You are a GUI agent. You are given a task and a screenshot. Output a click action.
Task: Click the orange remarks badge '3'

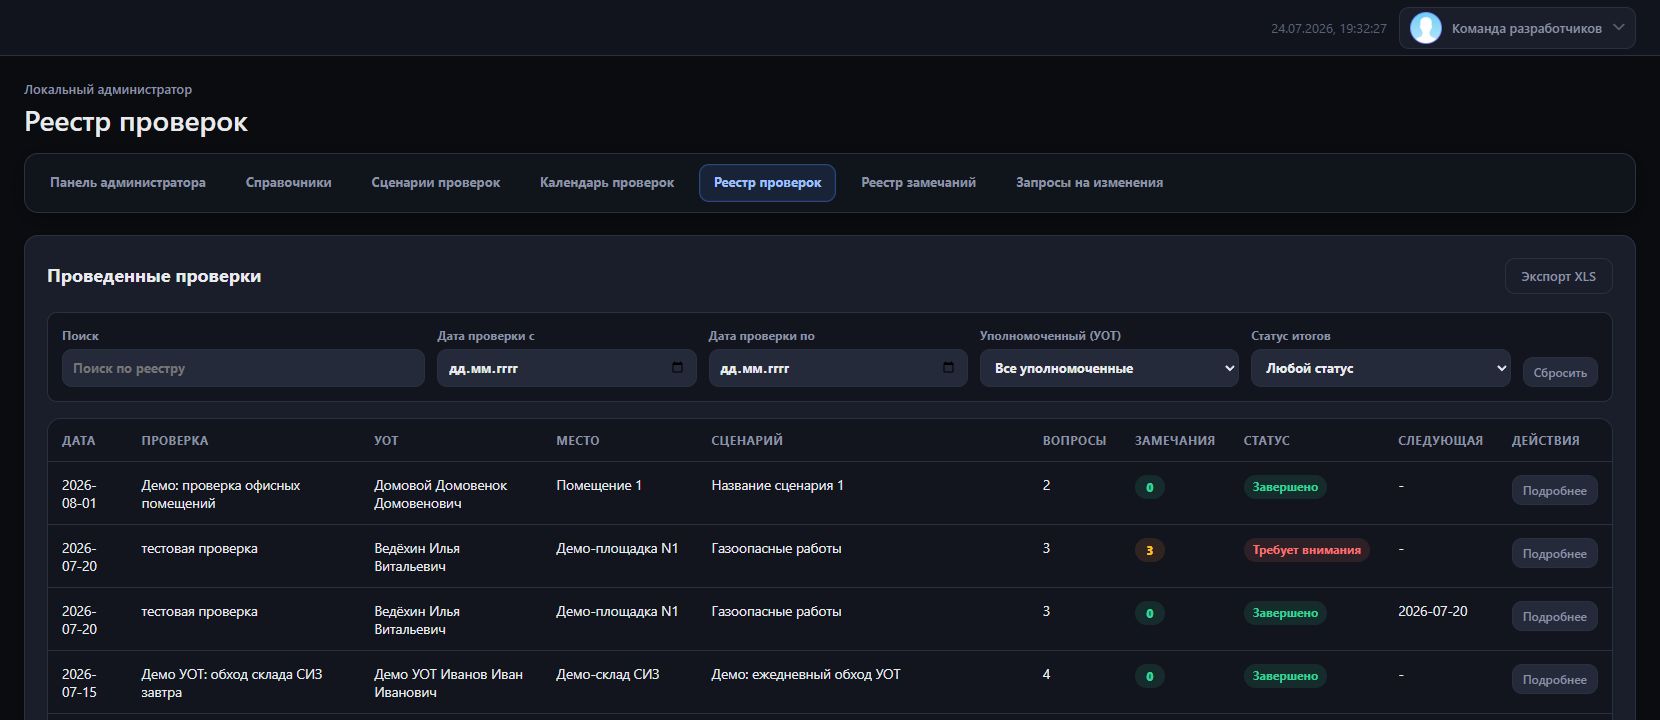pos(1149,550)
